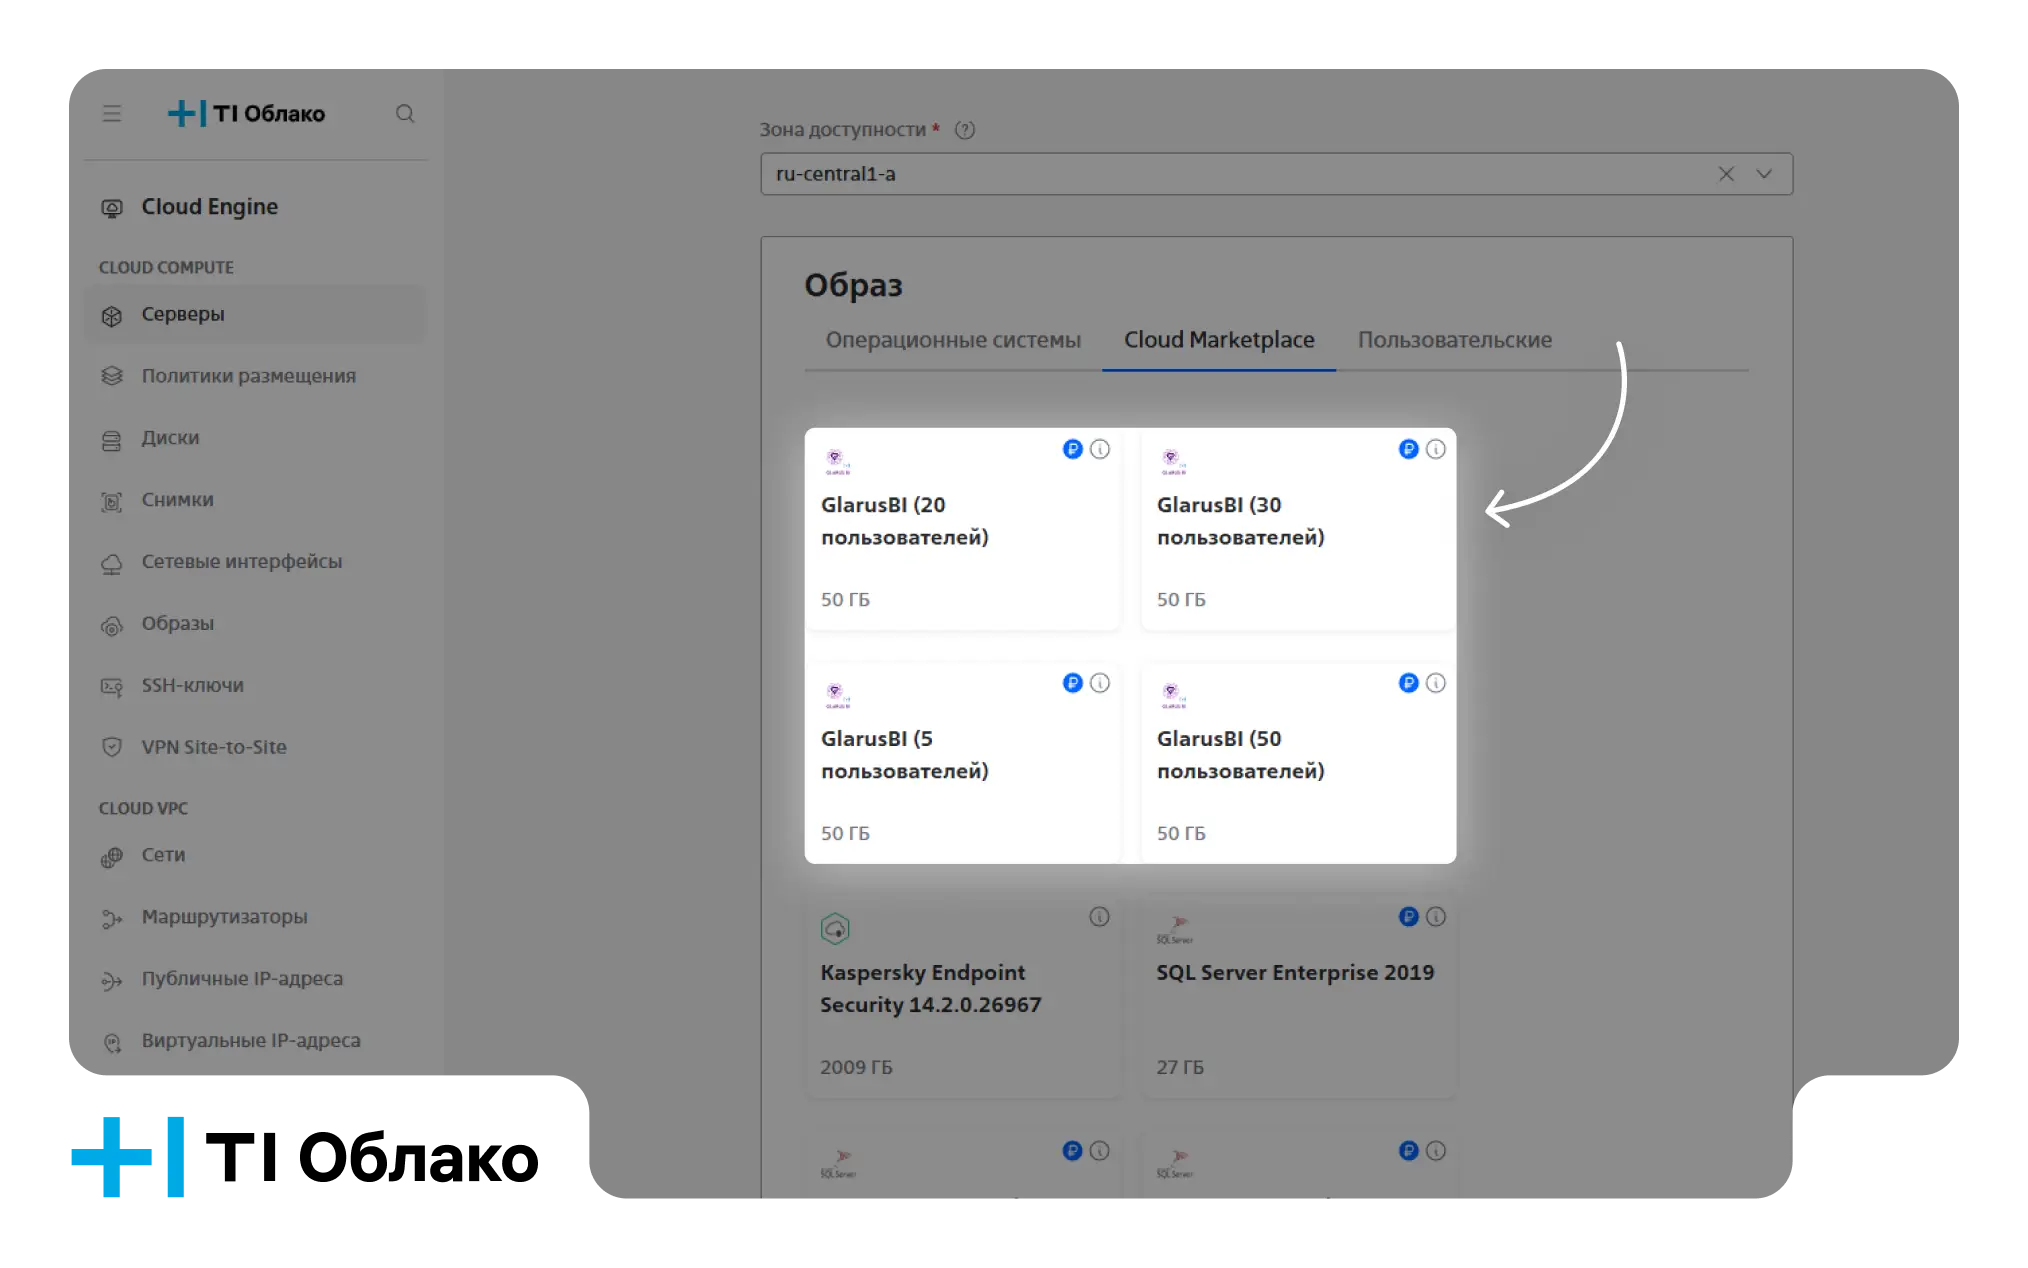
Task: Click paid badge on GlarusBI (5 пользователей)
Action: (x=1073, y=684)
